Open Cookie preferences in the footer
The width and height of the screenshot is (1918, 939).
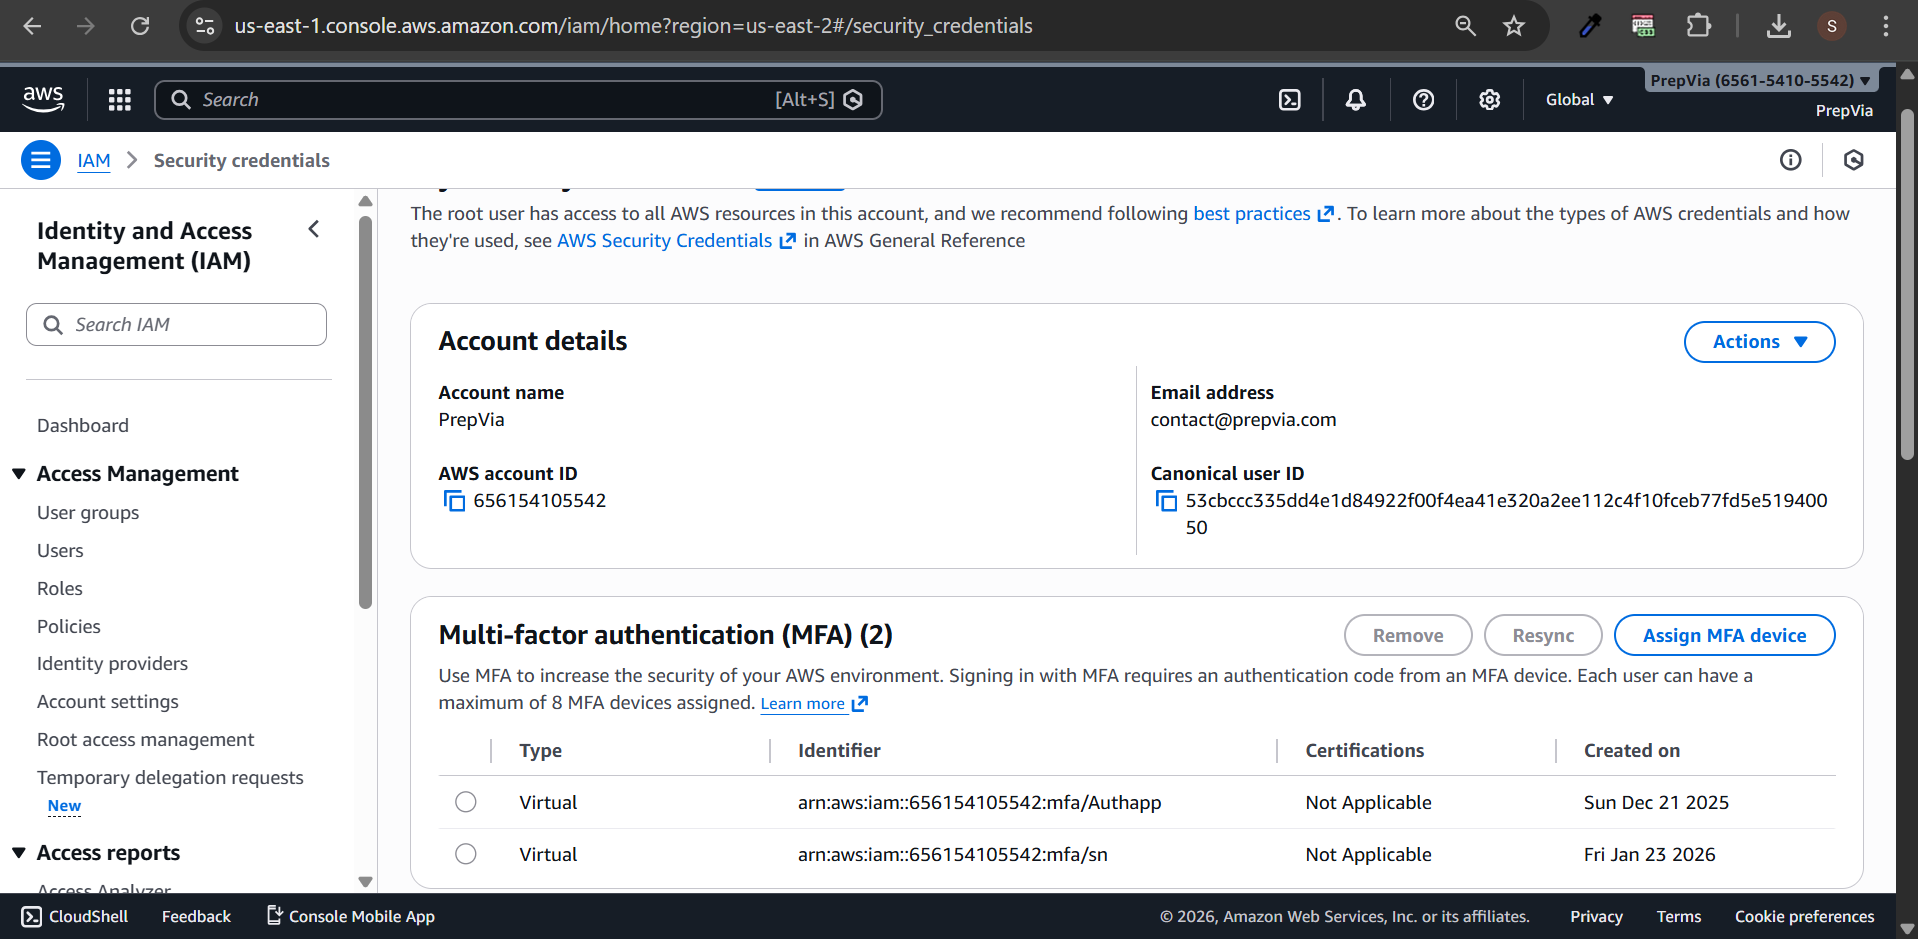tap(1805, 917)
